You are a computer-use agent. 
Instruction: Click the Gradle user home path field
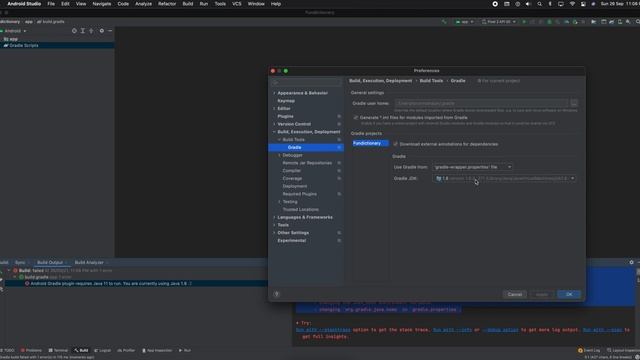coord(481,103)
